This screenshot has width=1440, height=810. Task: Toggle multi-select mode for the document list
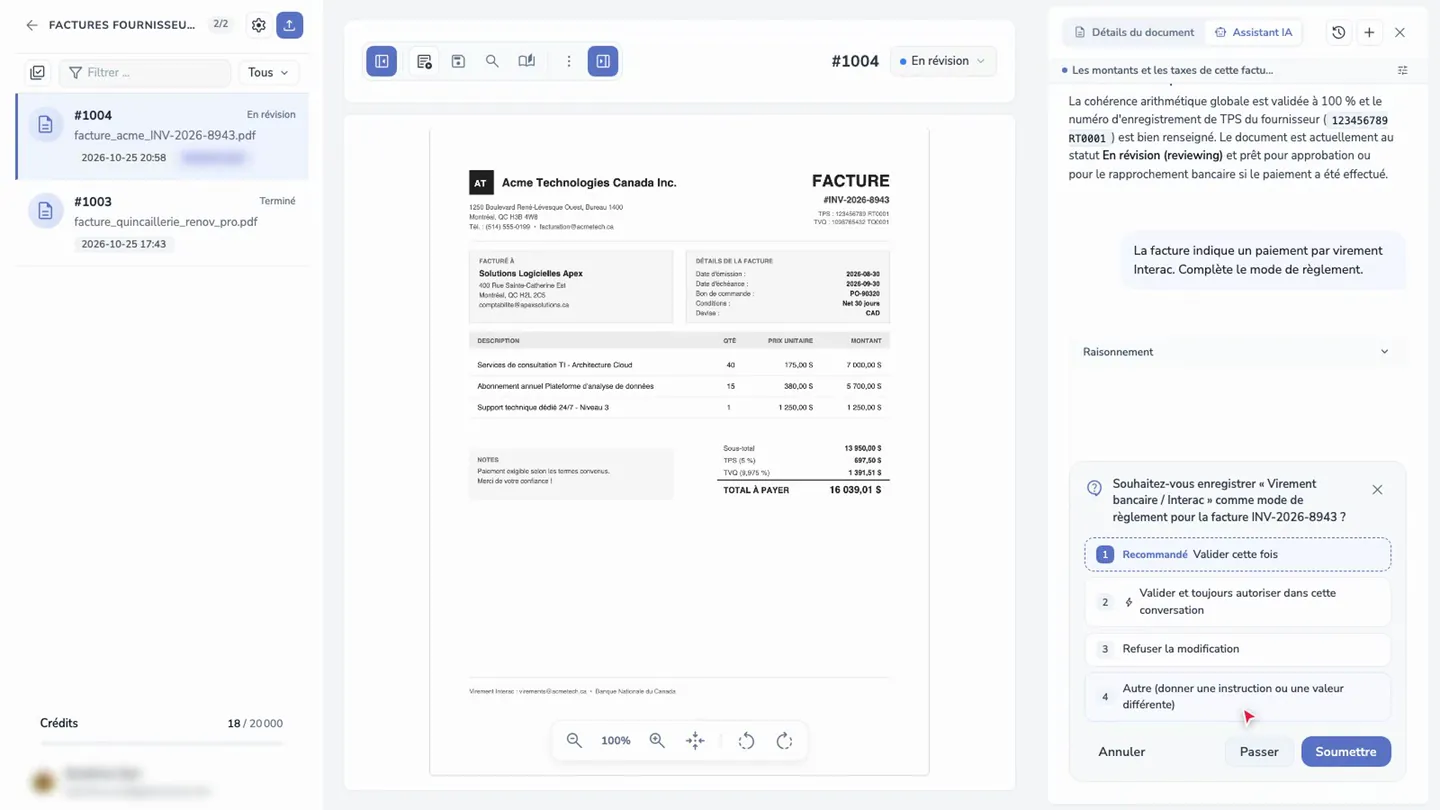click(37, 73)
